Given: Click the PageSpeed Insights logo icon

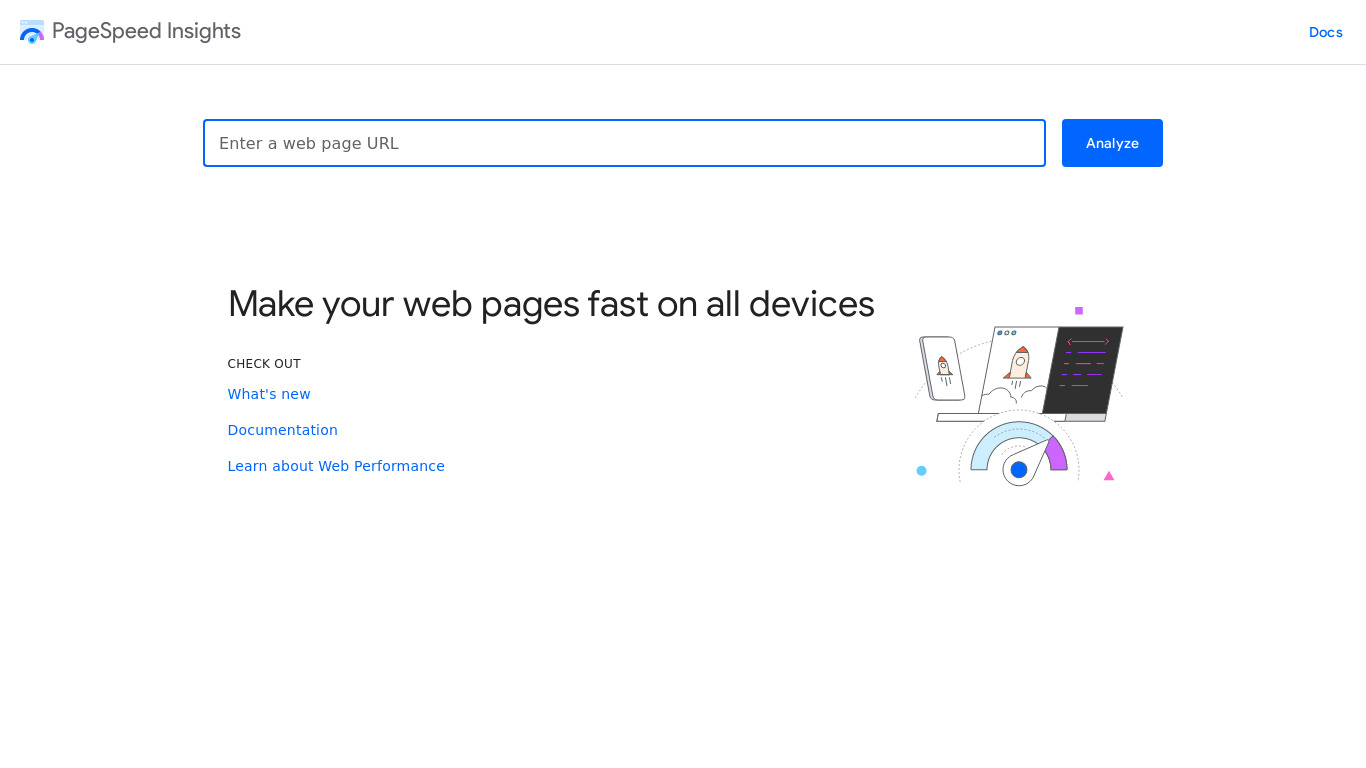Looking at the screenshot, I should pos(32,32).
